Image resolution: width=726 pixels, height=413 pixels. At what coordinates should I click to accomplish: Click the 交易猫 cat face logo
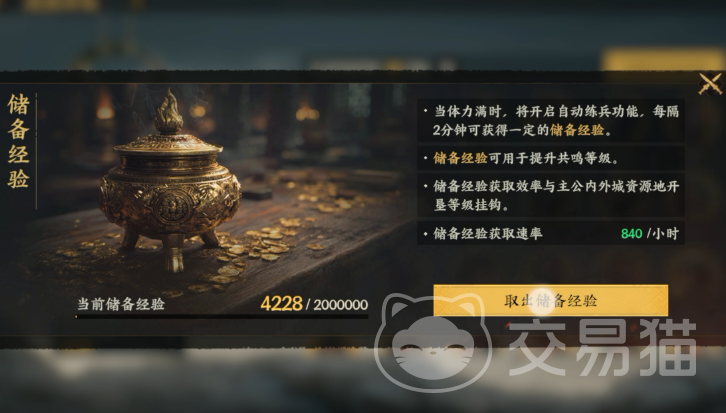click(432, 343)
